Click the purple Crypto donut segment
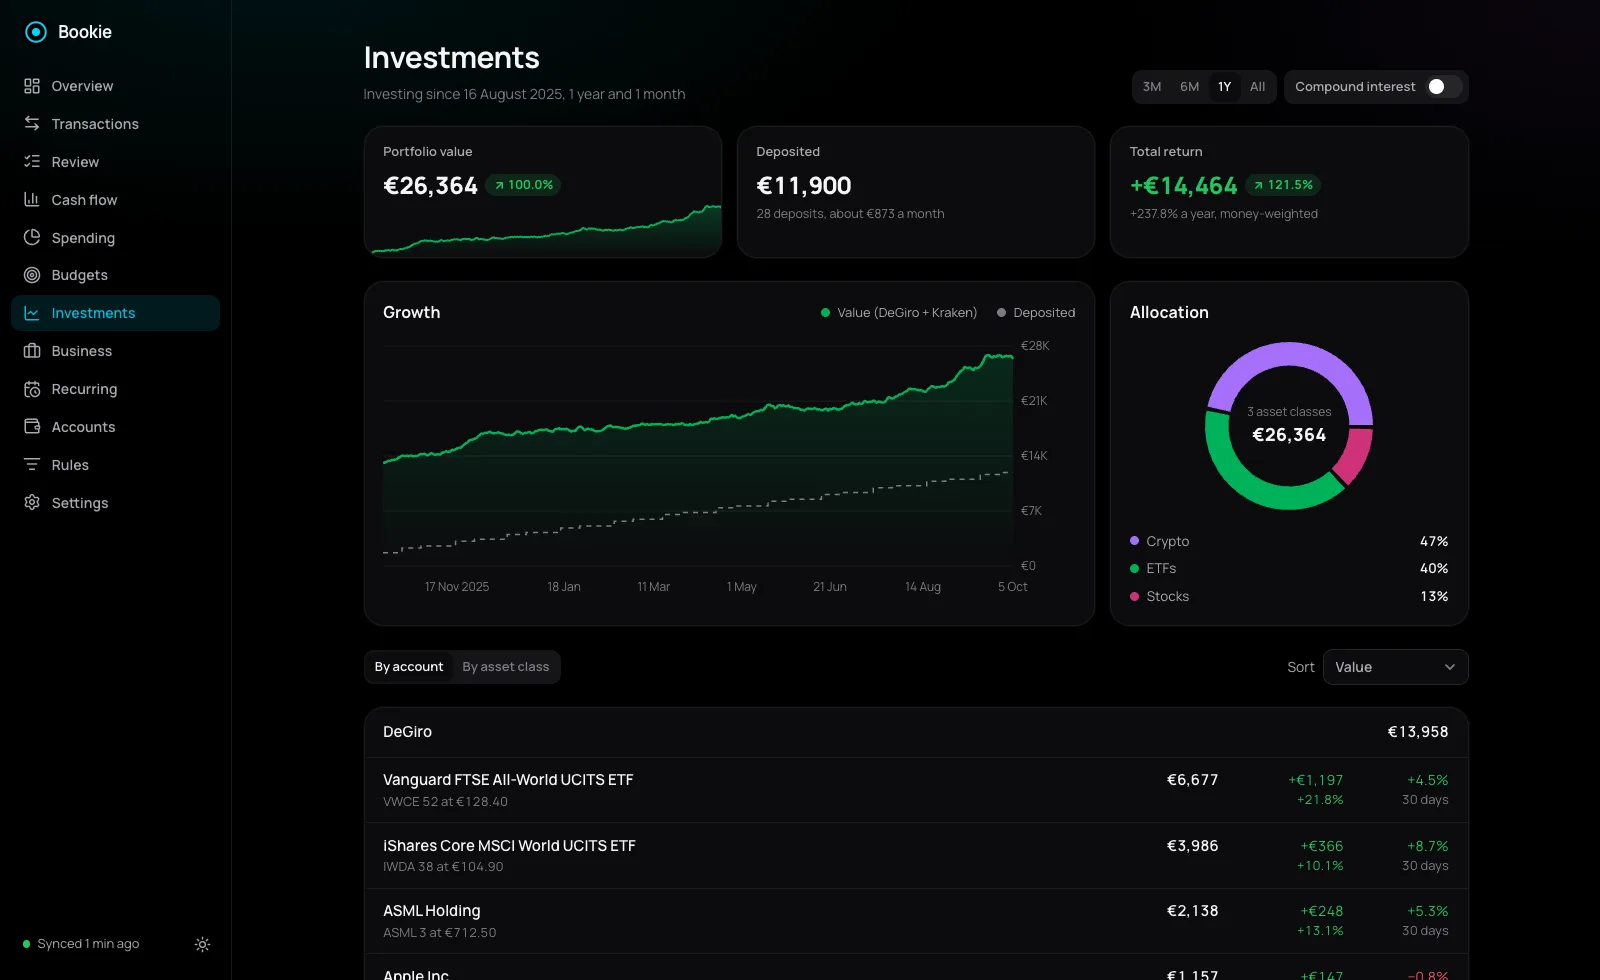Viewport: 1600px width, 980px height. pyautogui.click(x=1290, y=356)
